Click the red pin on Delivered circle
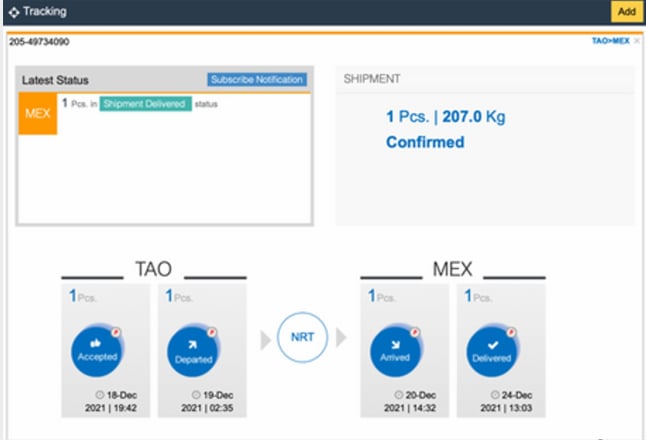 tap(510, 332)
